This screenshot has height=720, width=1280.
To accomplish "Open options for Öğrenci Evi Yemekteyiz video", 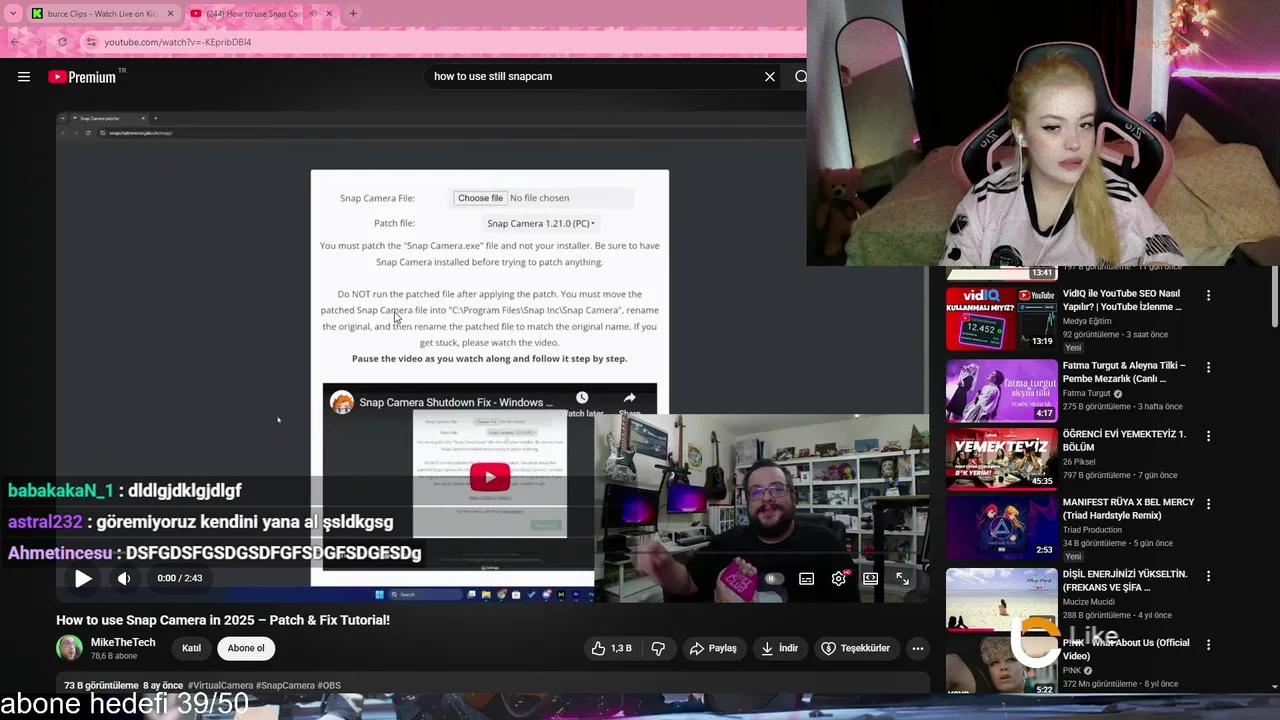I will click(x=1208, y=436).
